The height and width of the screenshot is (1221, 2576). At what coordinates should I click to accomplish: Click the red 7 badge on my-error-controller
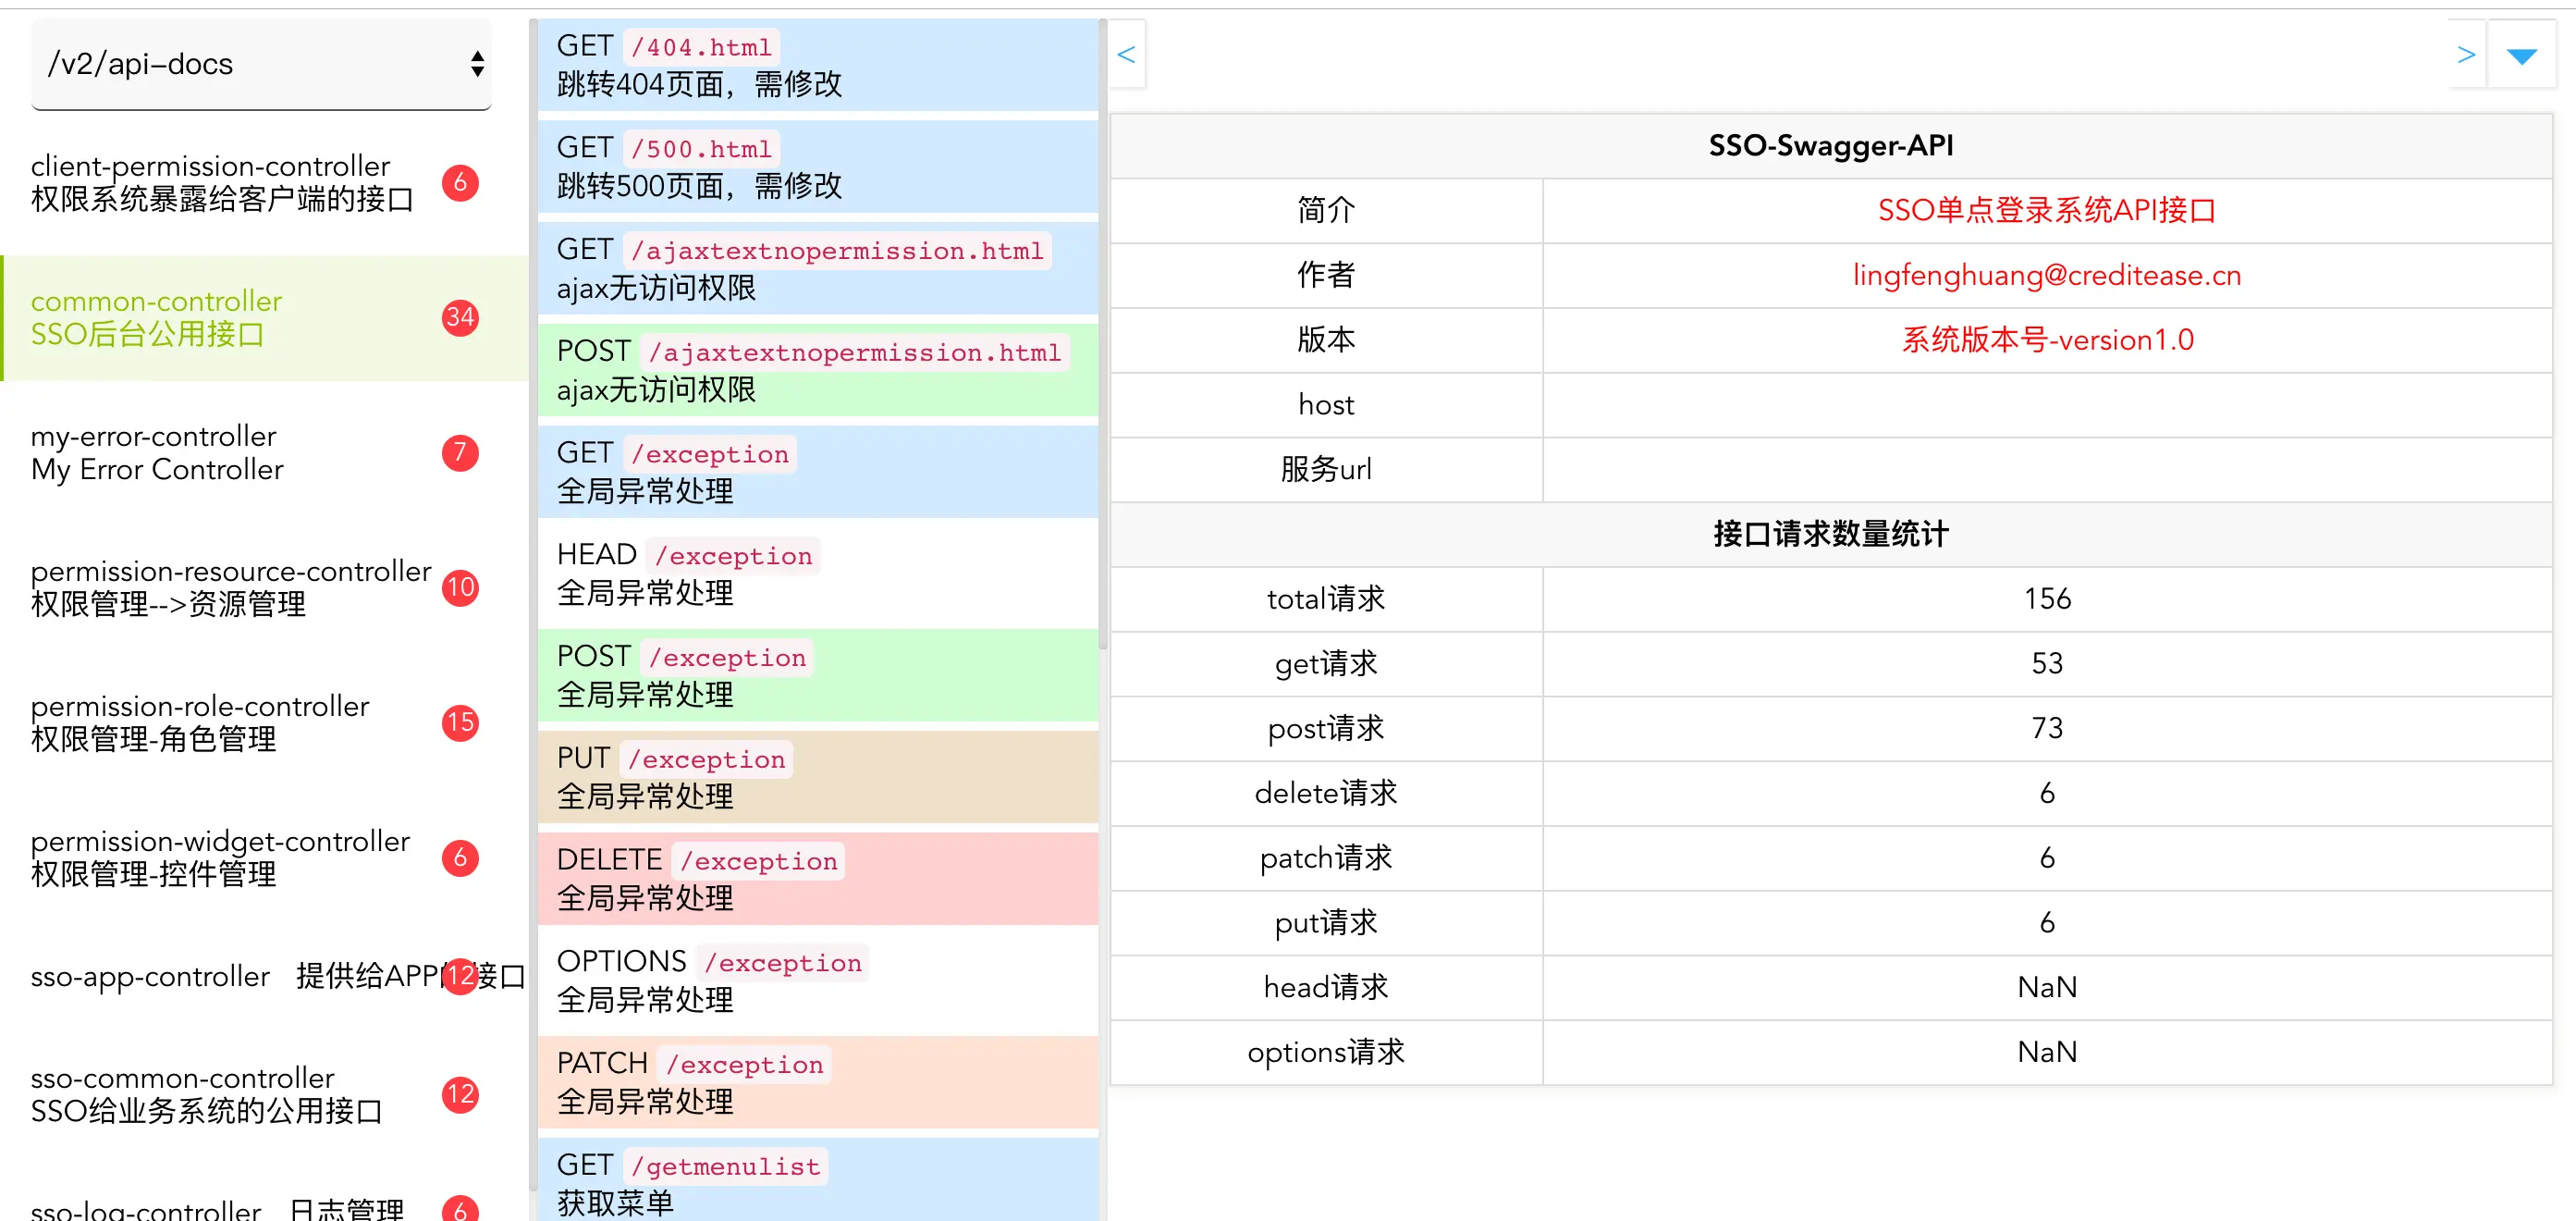pyautogui.click(x=460, y=453)
